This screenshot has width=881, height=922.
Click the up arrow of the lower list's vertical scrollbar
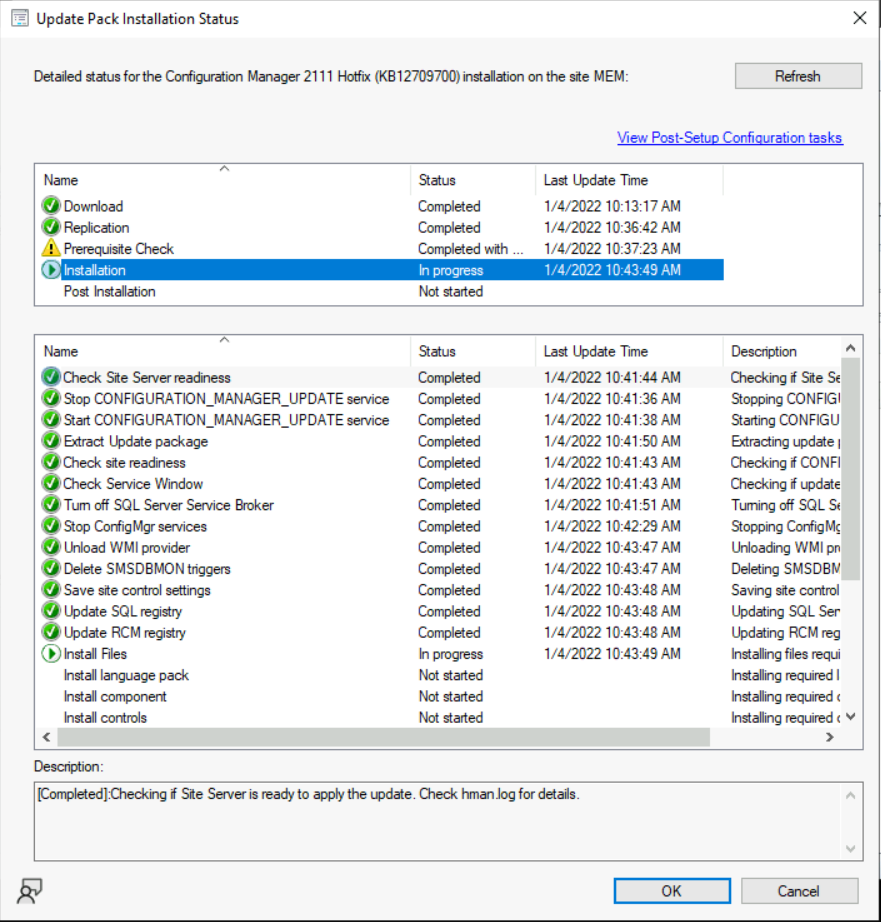[x=850, y=348]
